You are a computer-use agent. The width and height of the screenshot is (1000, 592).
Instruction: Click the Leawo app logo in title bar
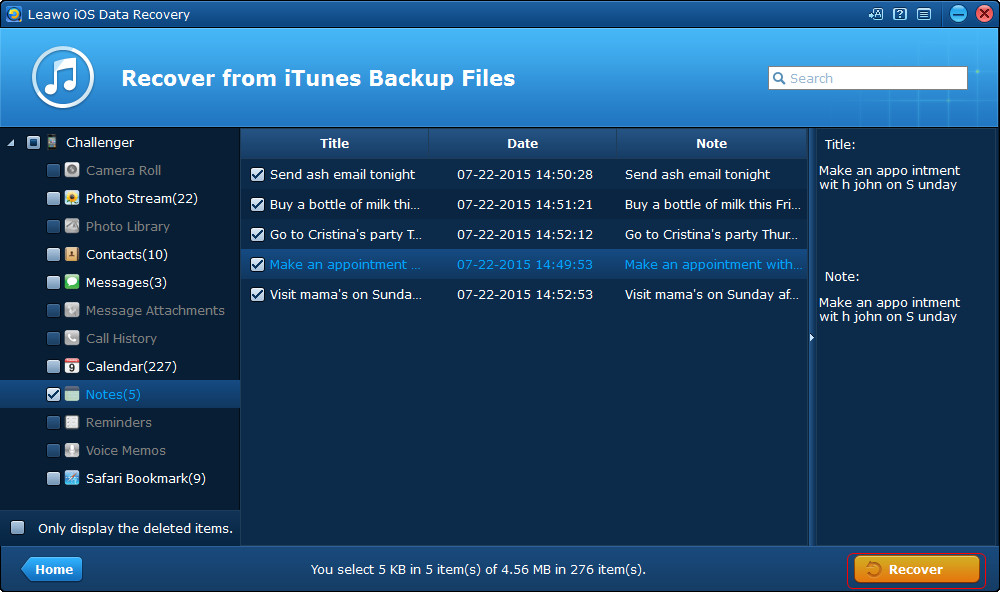pos(13,14)
